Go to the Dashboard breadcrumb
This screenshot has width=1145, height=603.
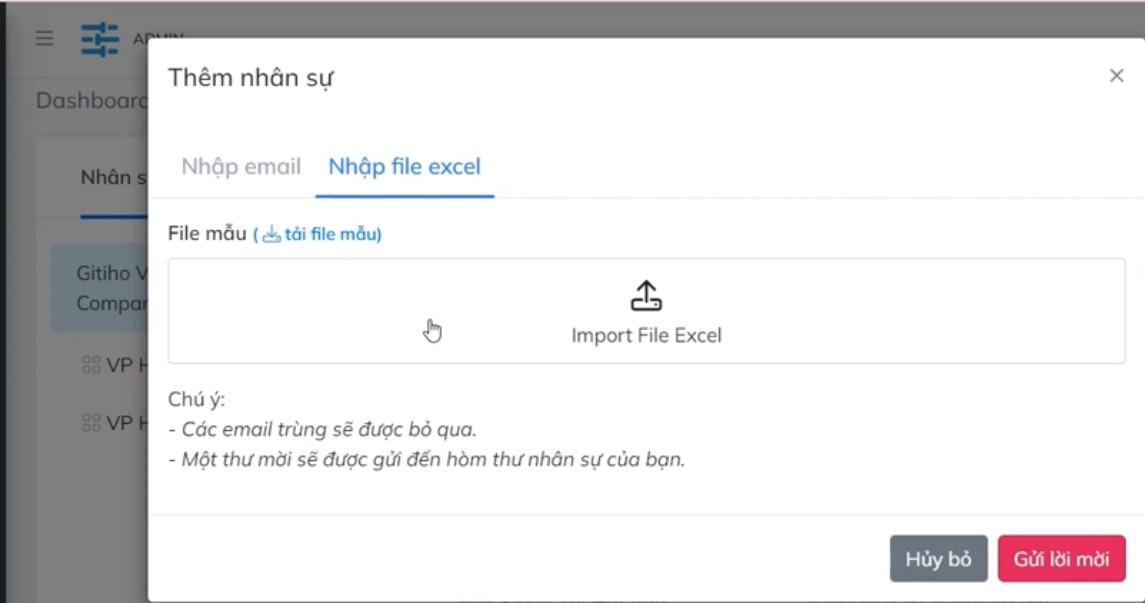[92, 101]
